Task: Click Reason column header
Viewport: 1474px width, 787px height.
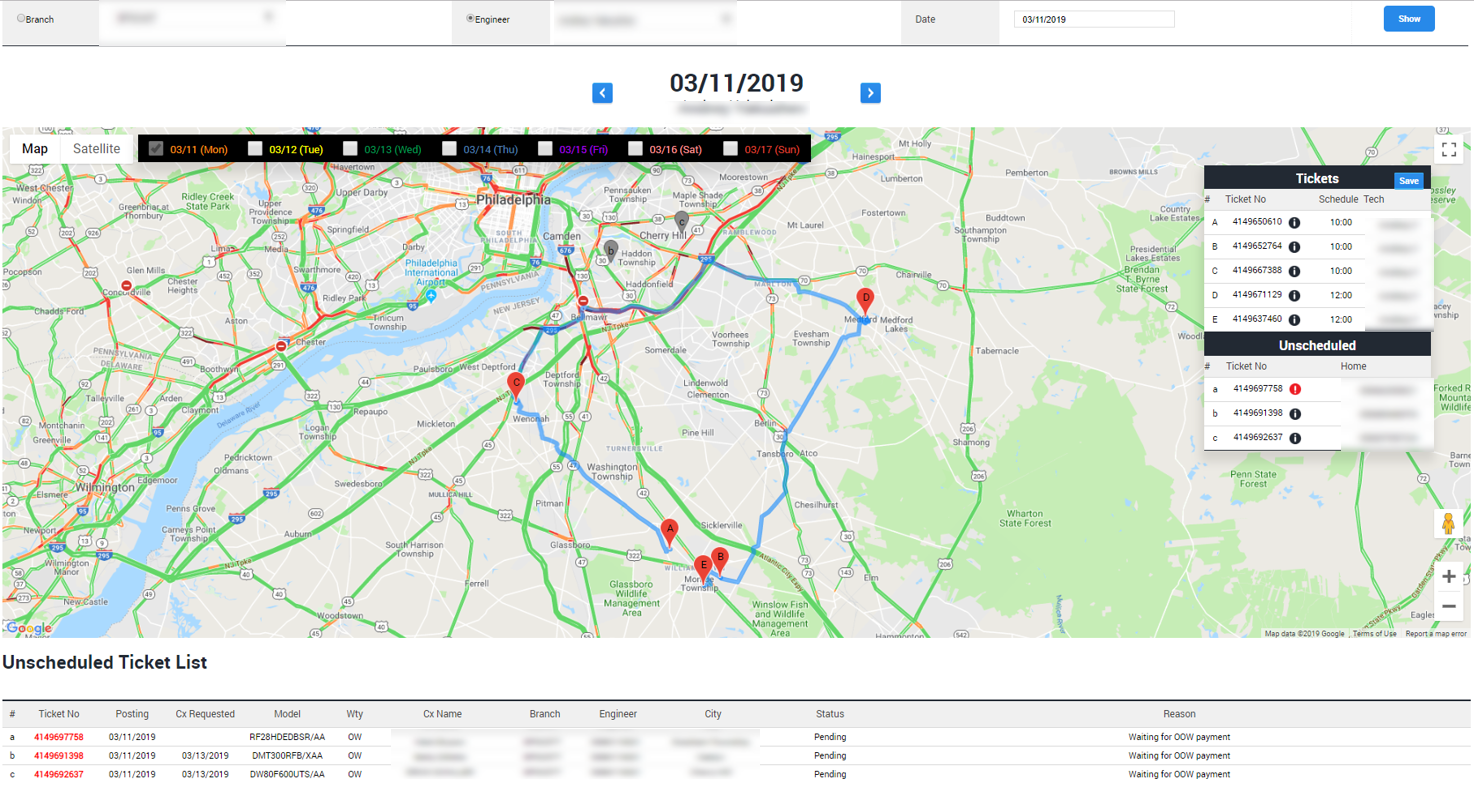Action: click(x=1179, y=714)
